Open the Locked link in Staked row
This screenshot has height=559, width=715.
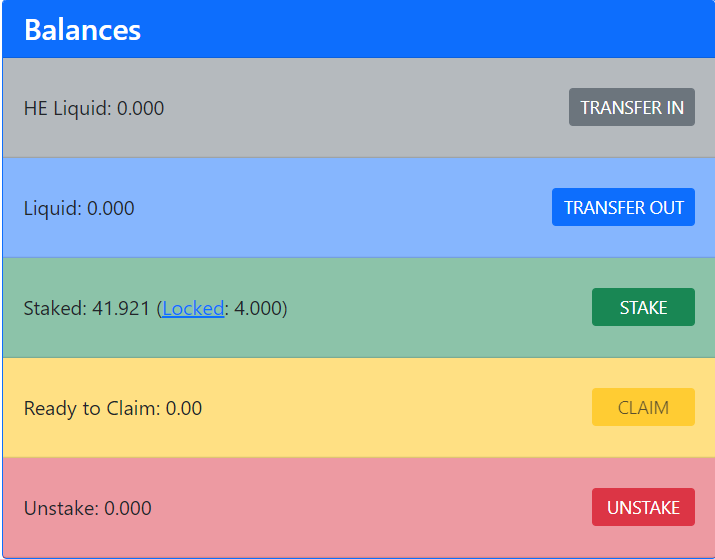(193, 309)
